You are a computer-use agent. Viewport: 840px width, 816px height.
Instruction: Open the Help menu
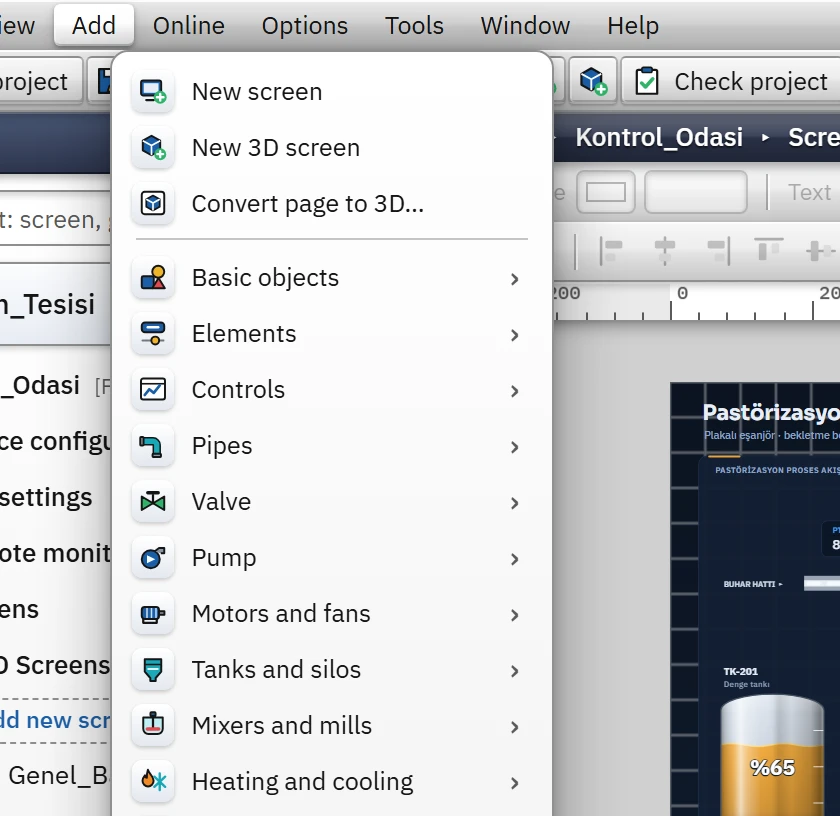tap(633, 25)
